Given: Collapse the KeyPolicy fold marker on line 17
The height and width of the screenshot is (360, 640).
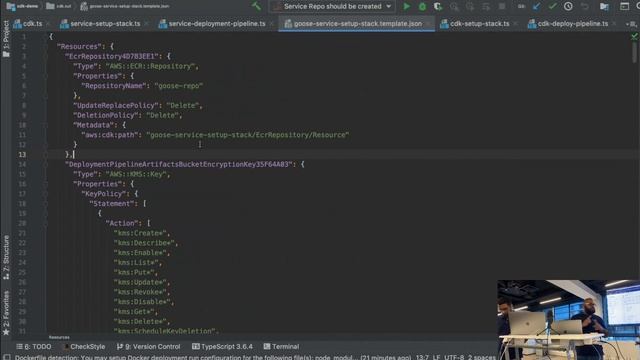Looking at the screenshot, I should pos(46,194).
